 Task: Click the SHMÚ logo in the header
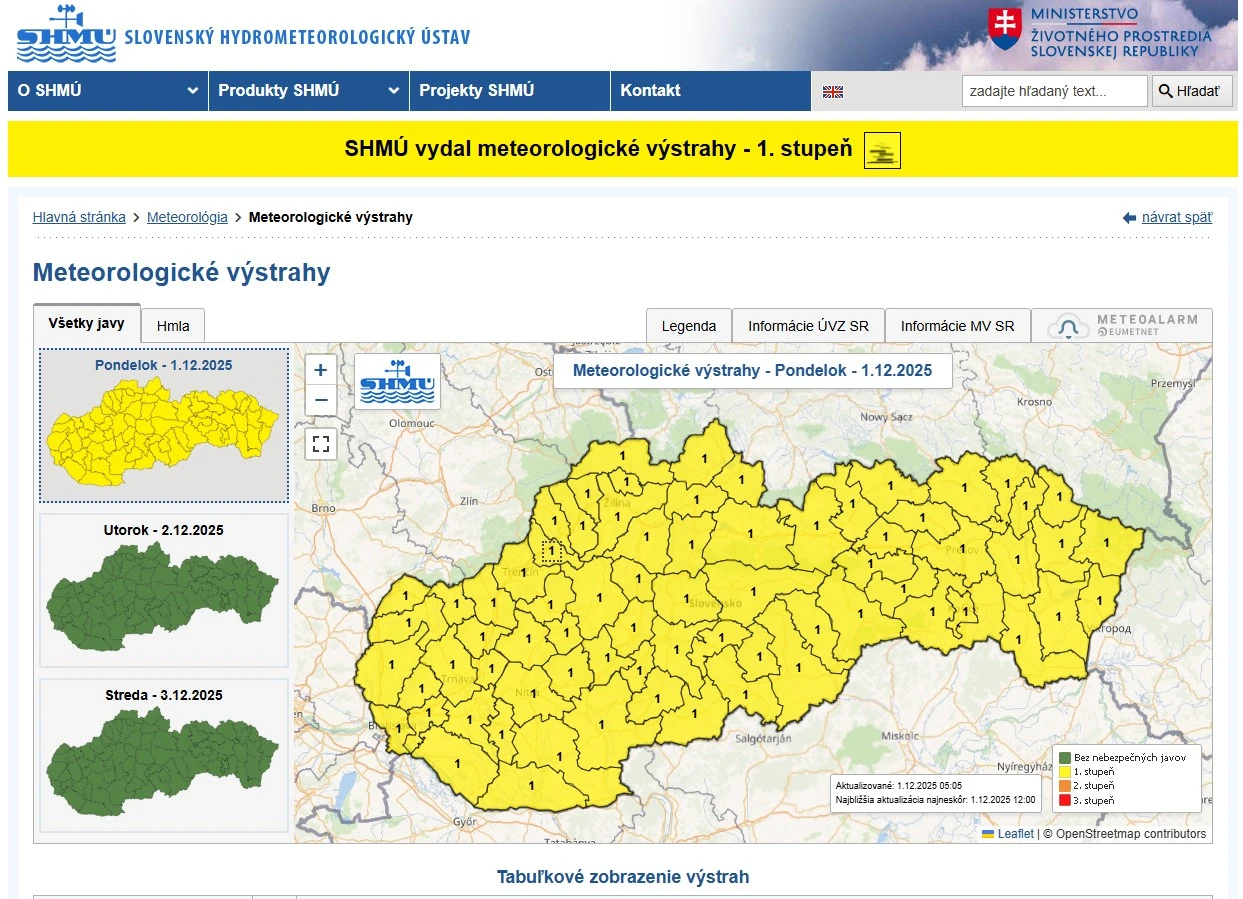66,35
